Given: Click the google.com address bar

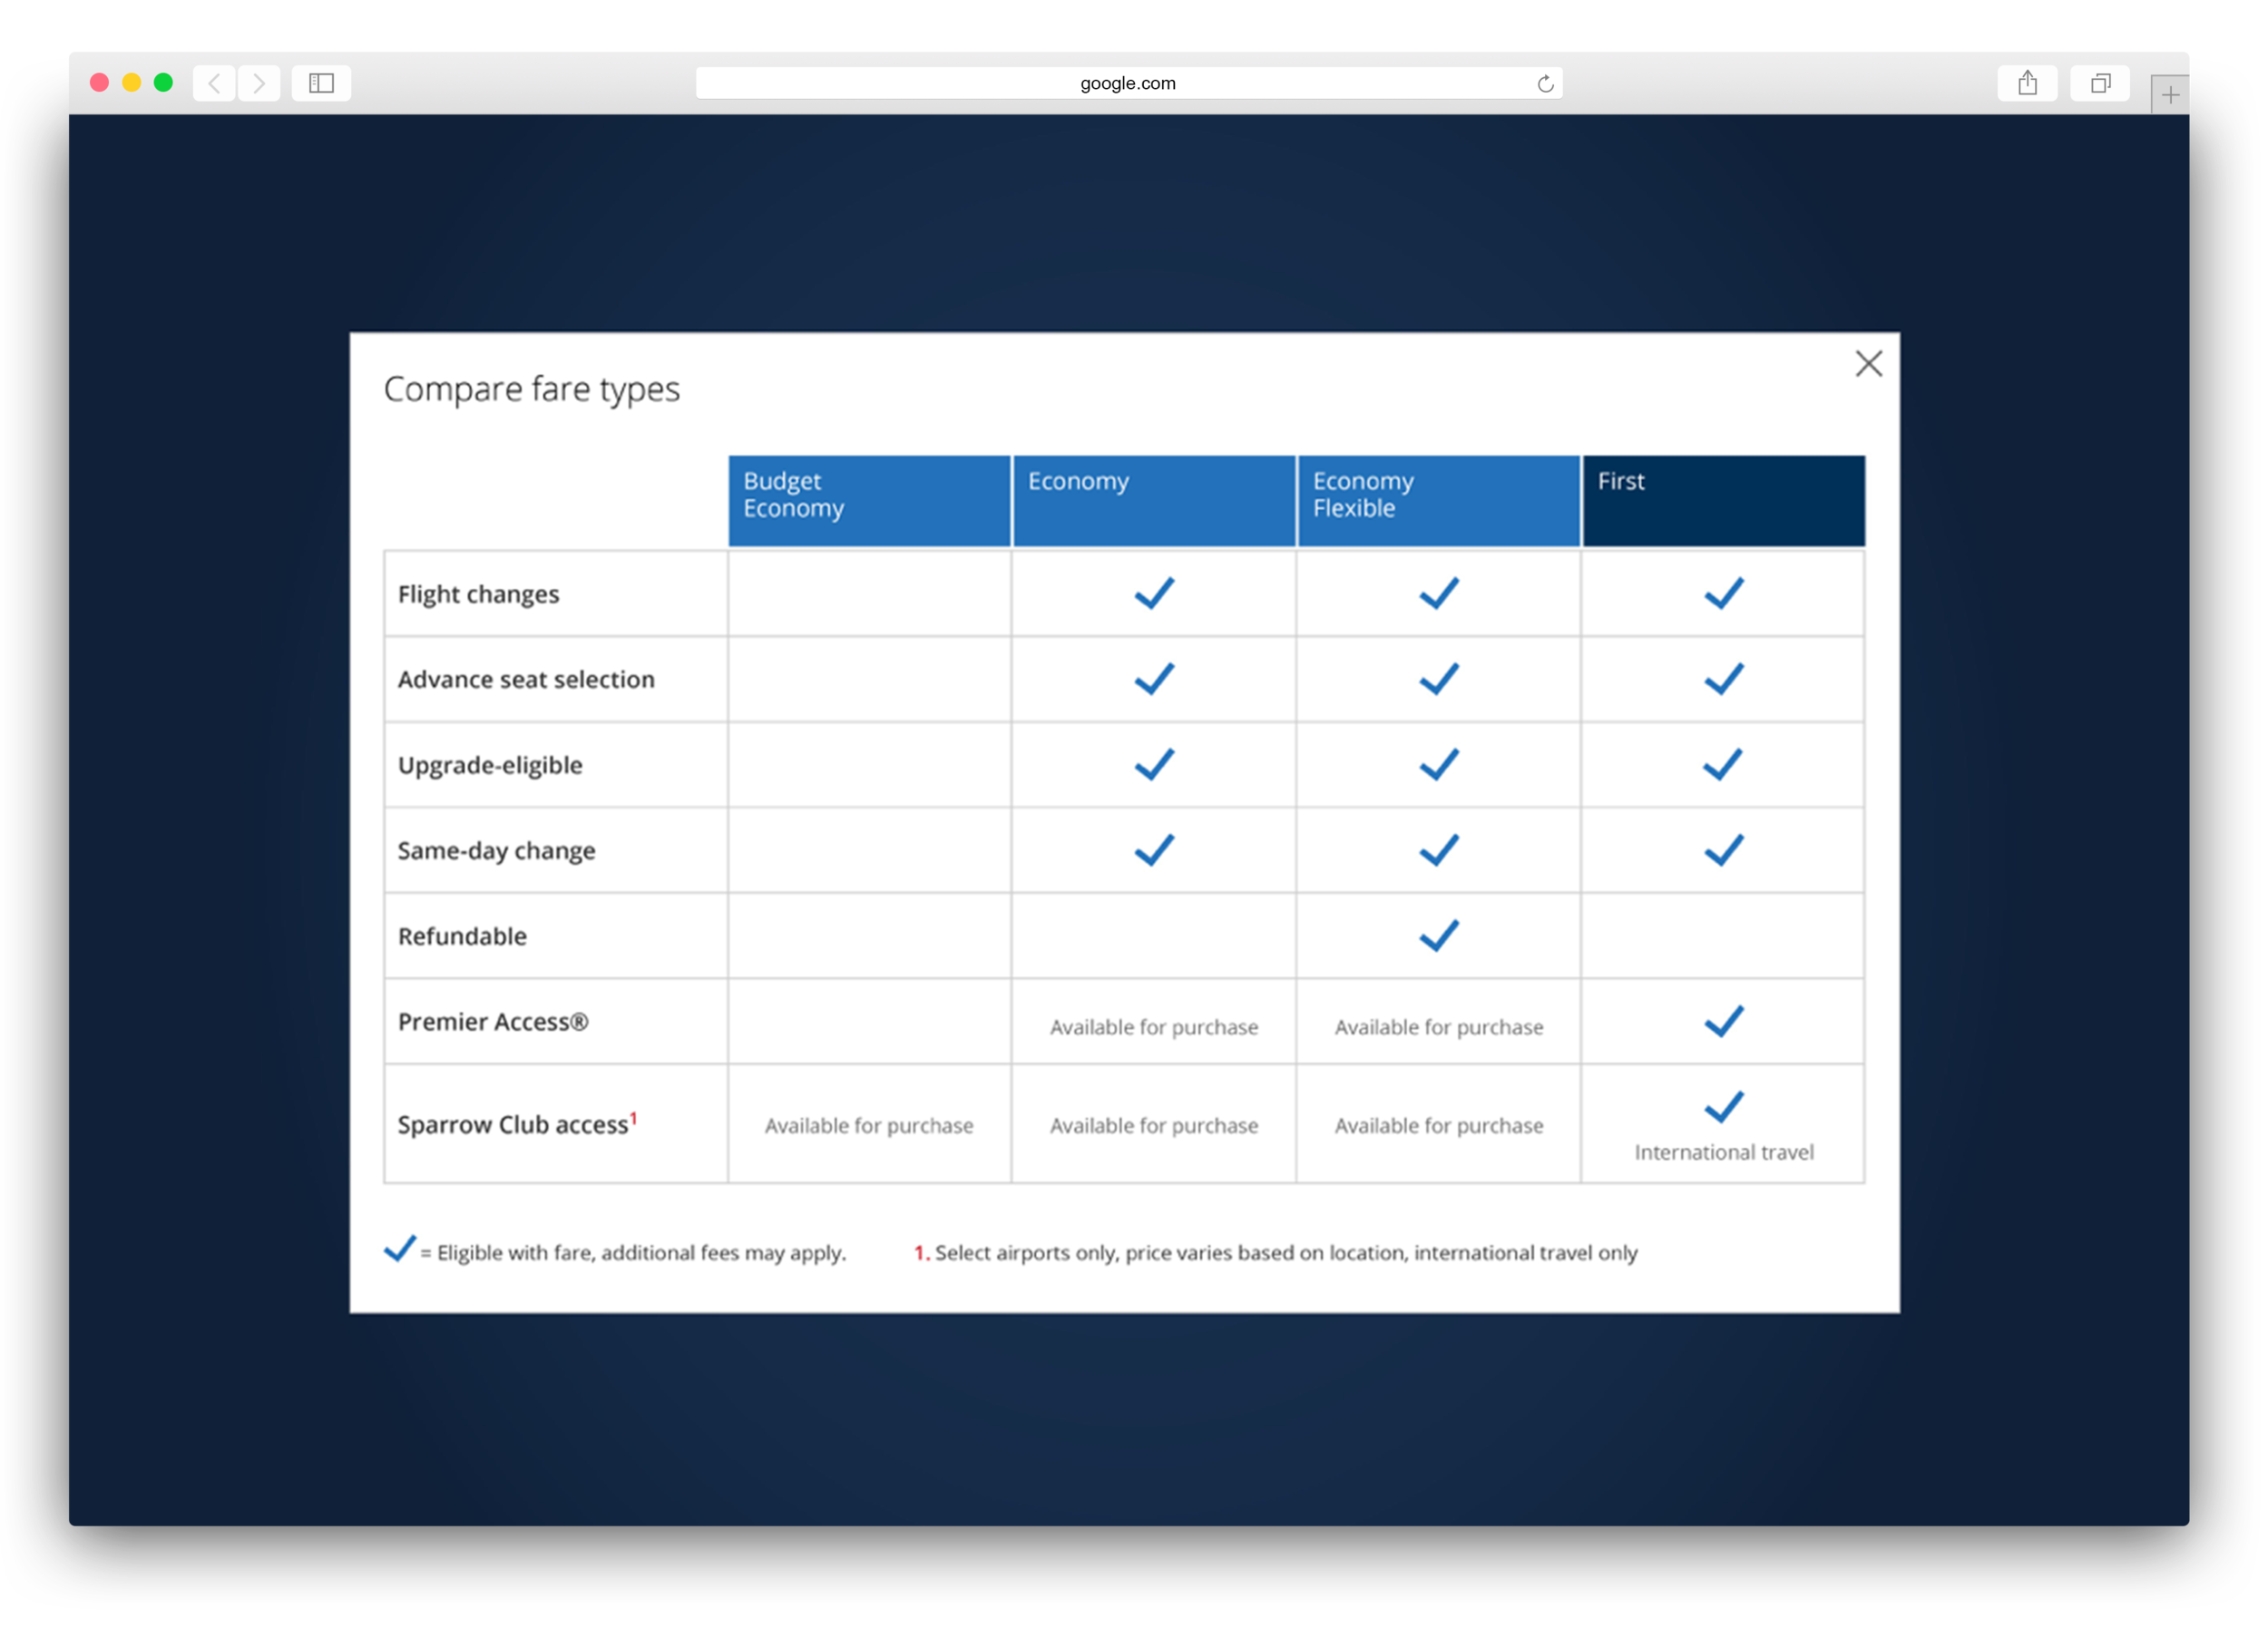Looking at the screenshot, I should (1127, 83).
